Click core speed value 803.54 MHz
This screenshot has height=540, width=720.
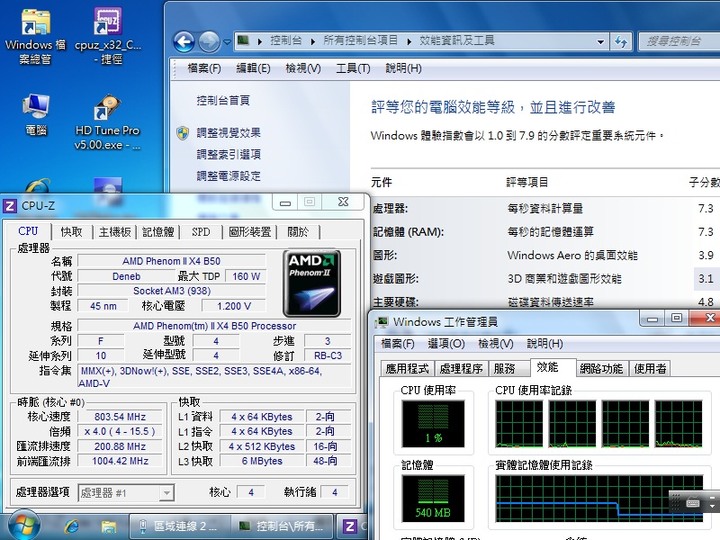[x=120, y=416]
